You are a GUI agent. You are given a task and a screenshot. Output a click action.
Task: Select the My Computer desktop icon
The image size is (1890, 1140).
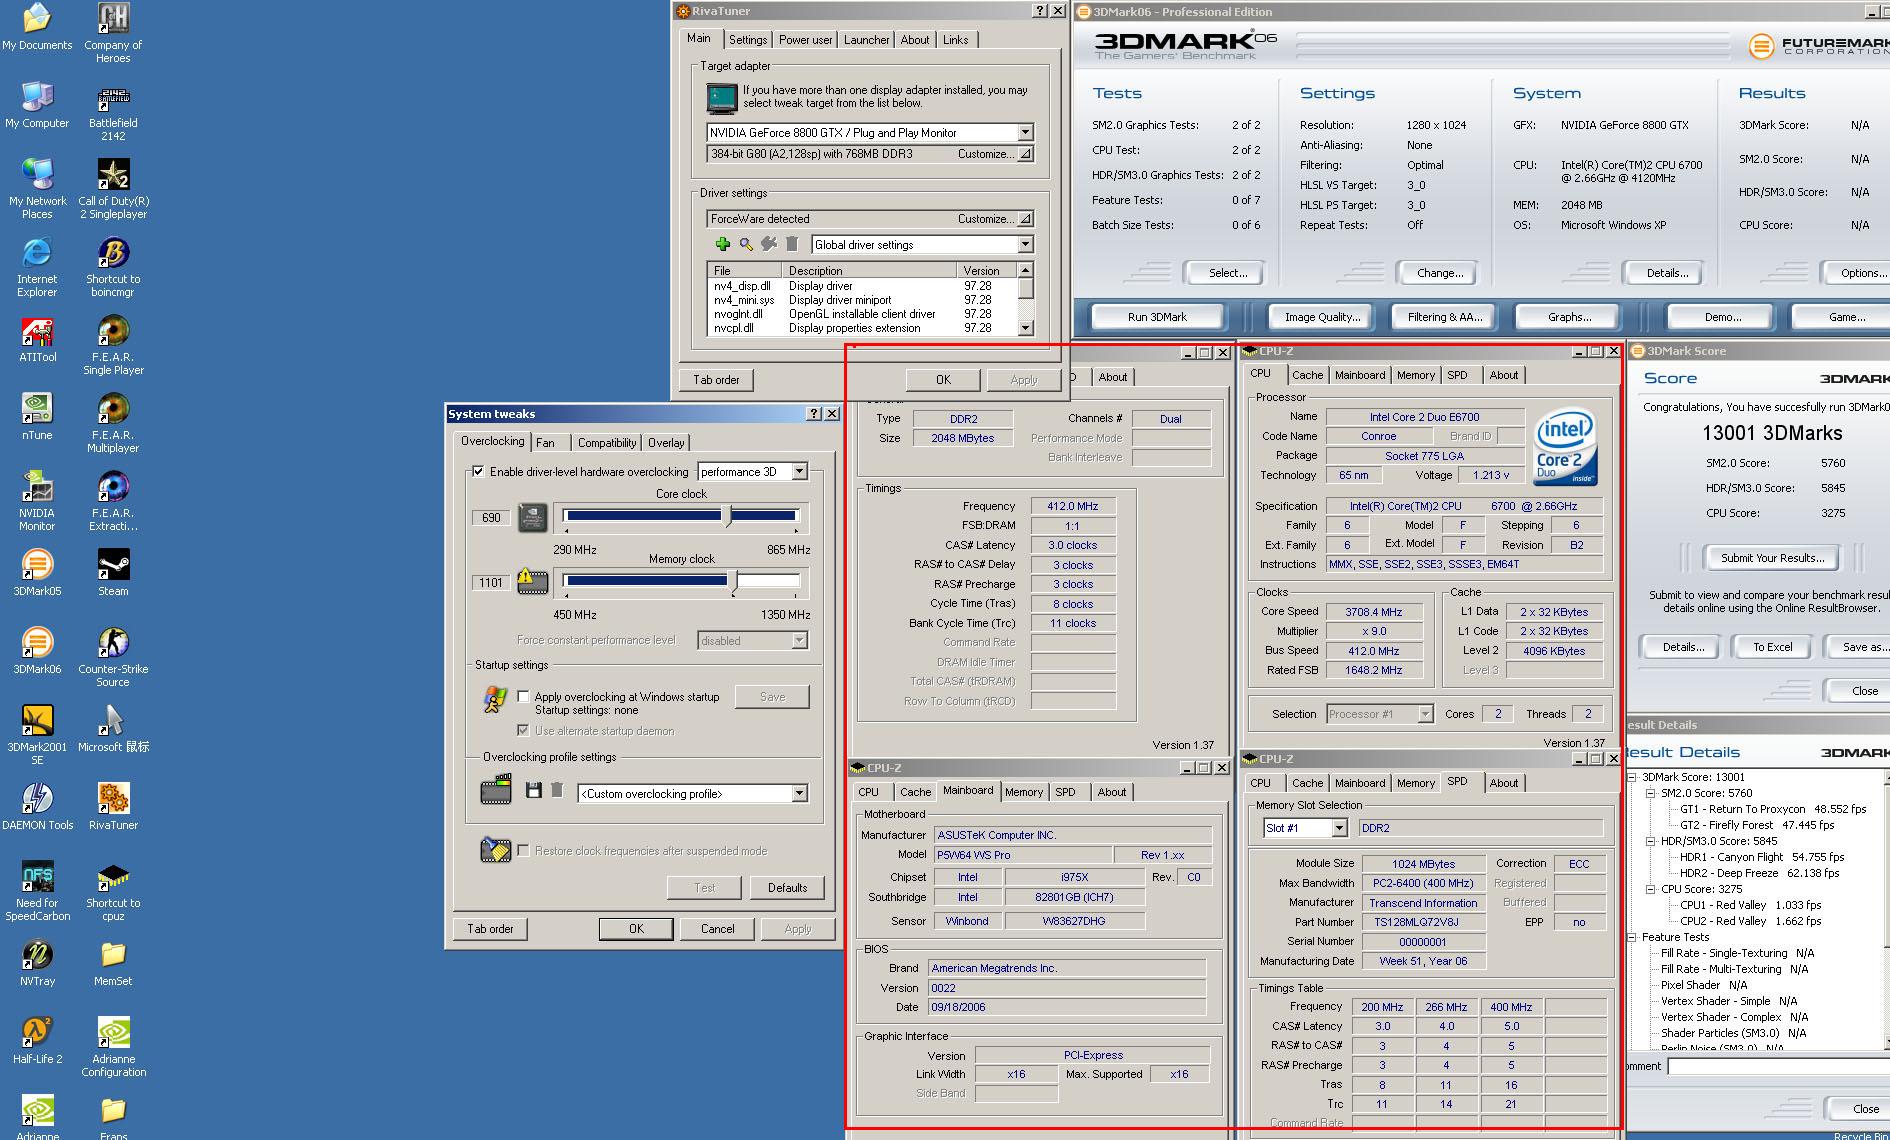[37, 106]
